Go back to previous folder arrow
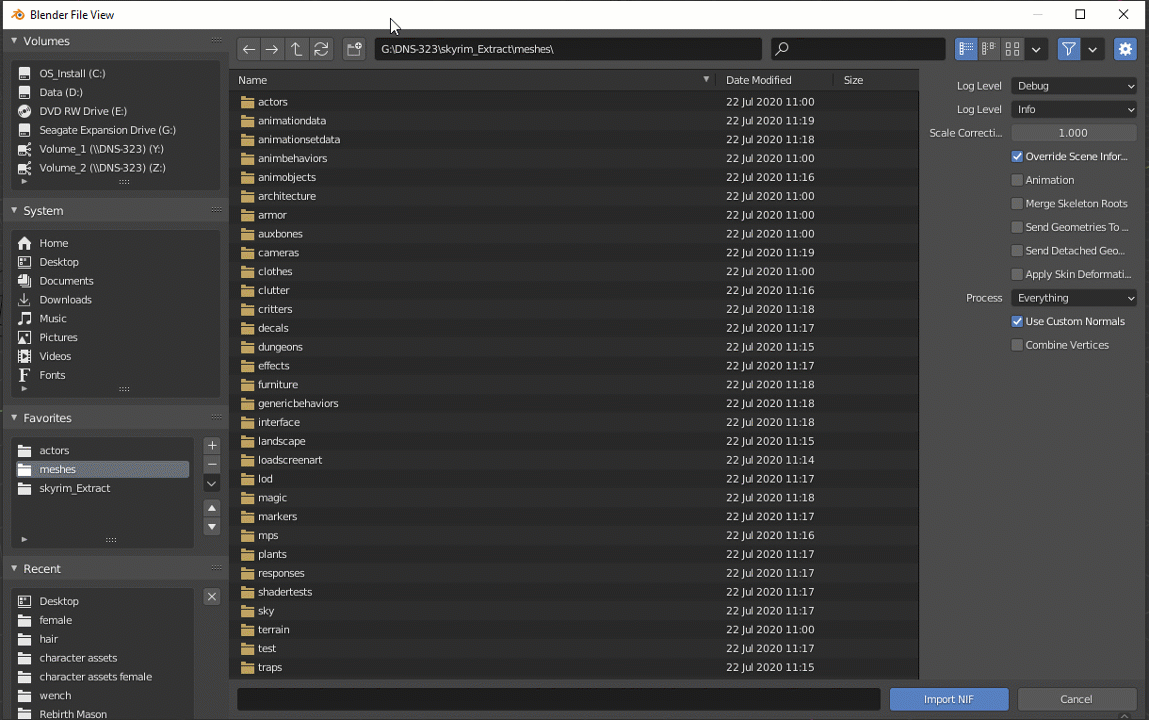The height and width of the screenshot is (720, 1149). pyautogui.click(x=249, y=49)
